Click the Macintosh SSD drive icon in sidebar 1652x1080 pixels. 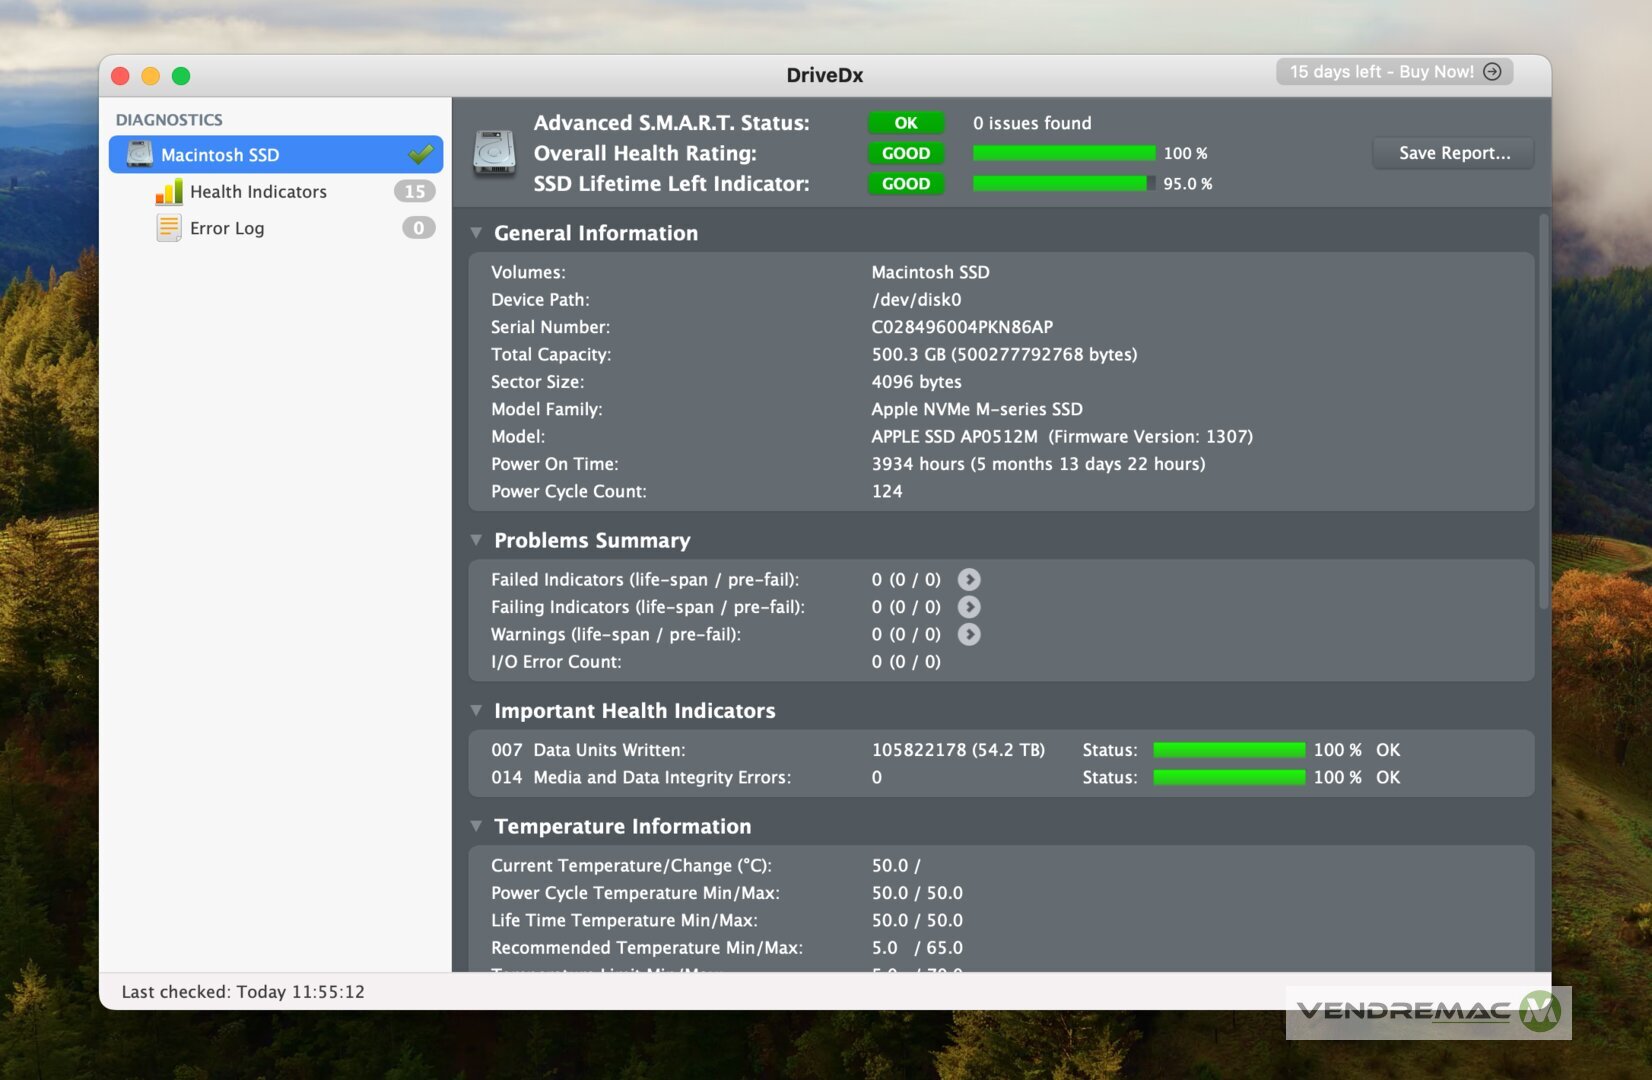140,154
